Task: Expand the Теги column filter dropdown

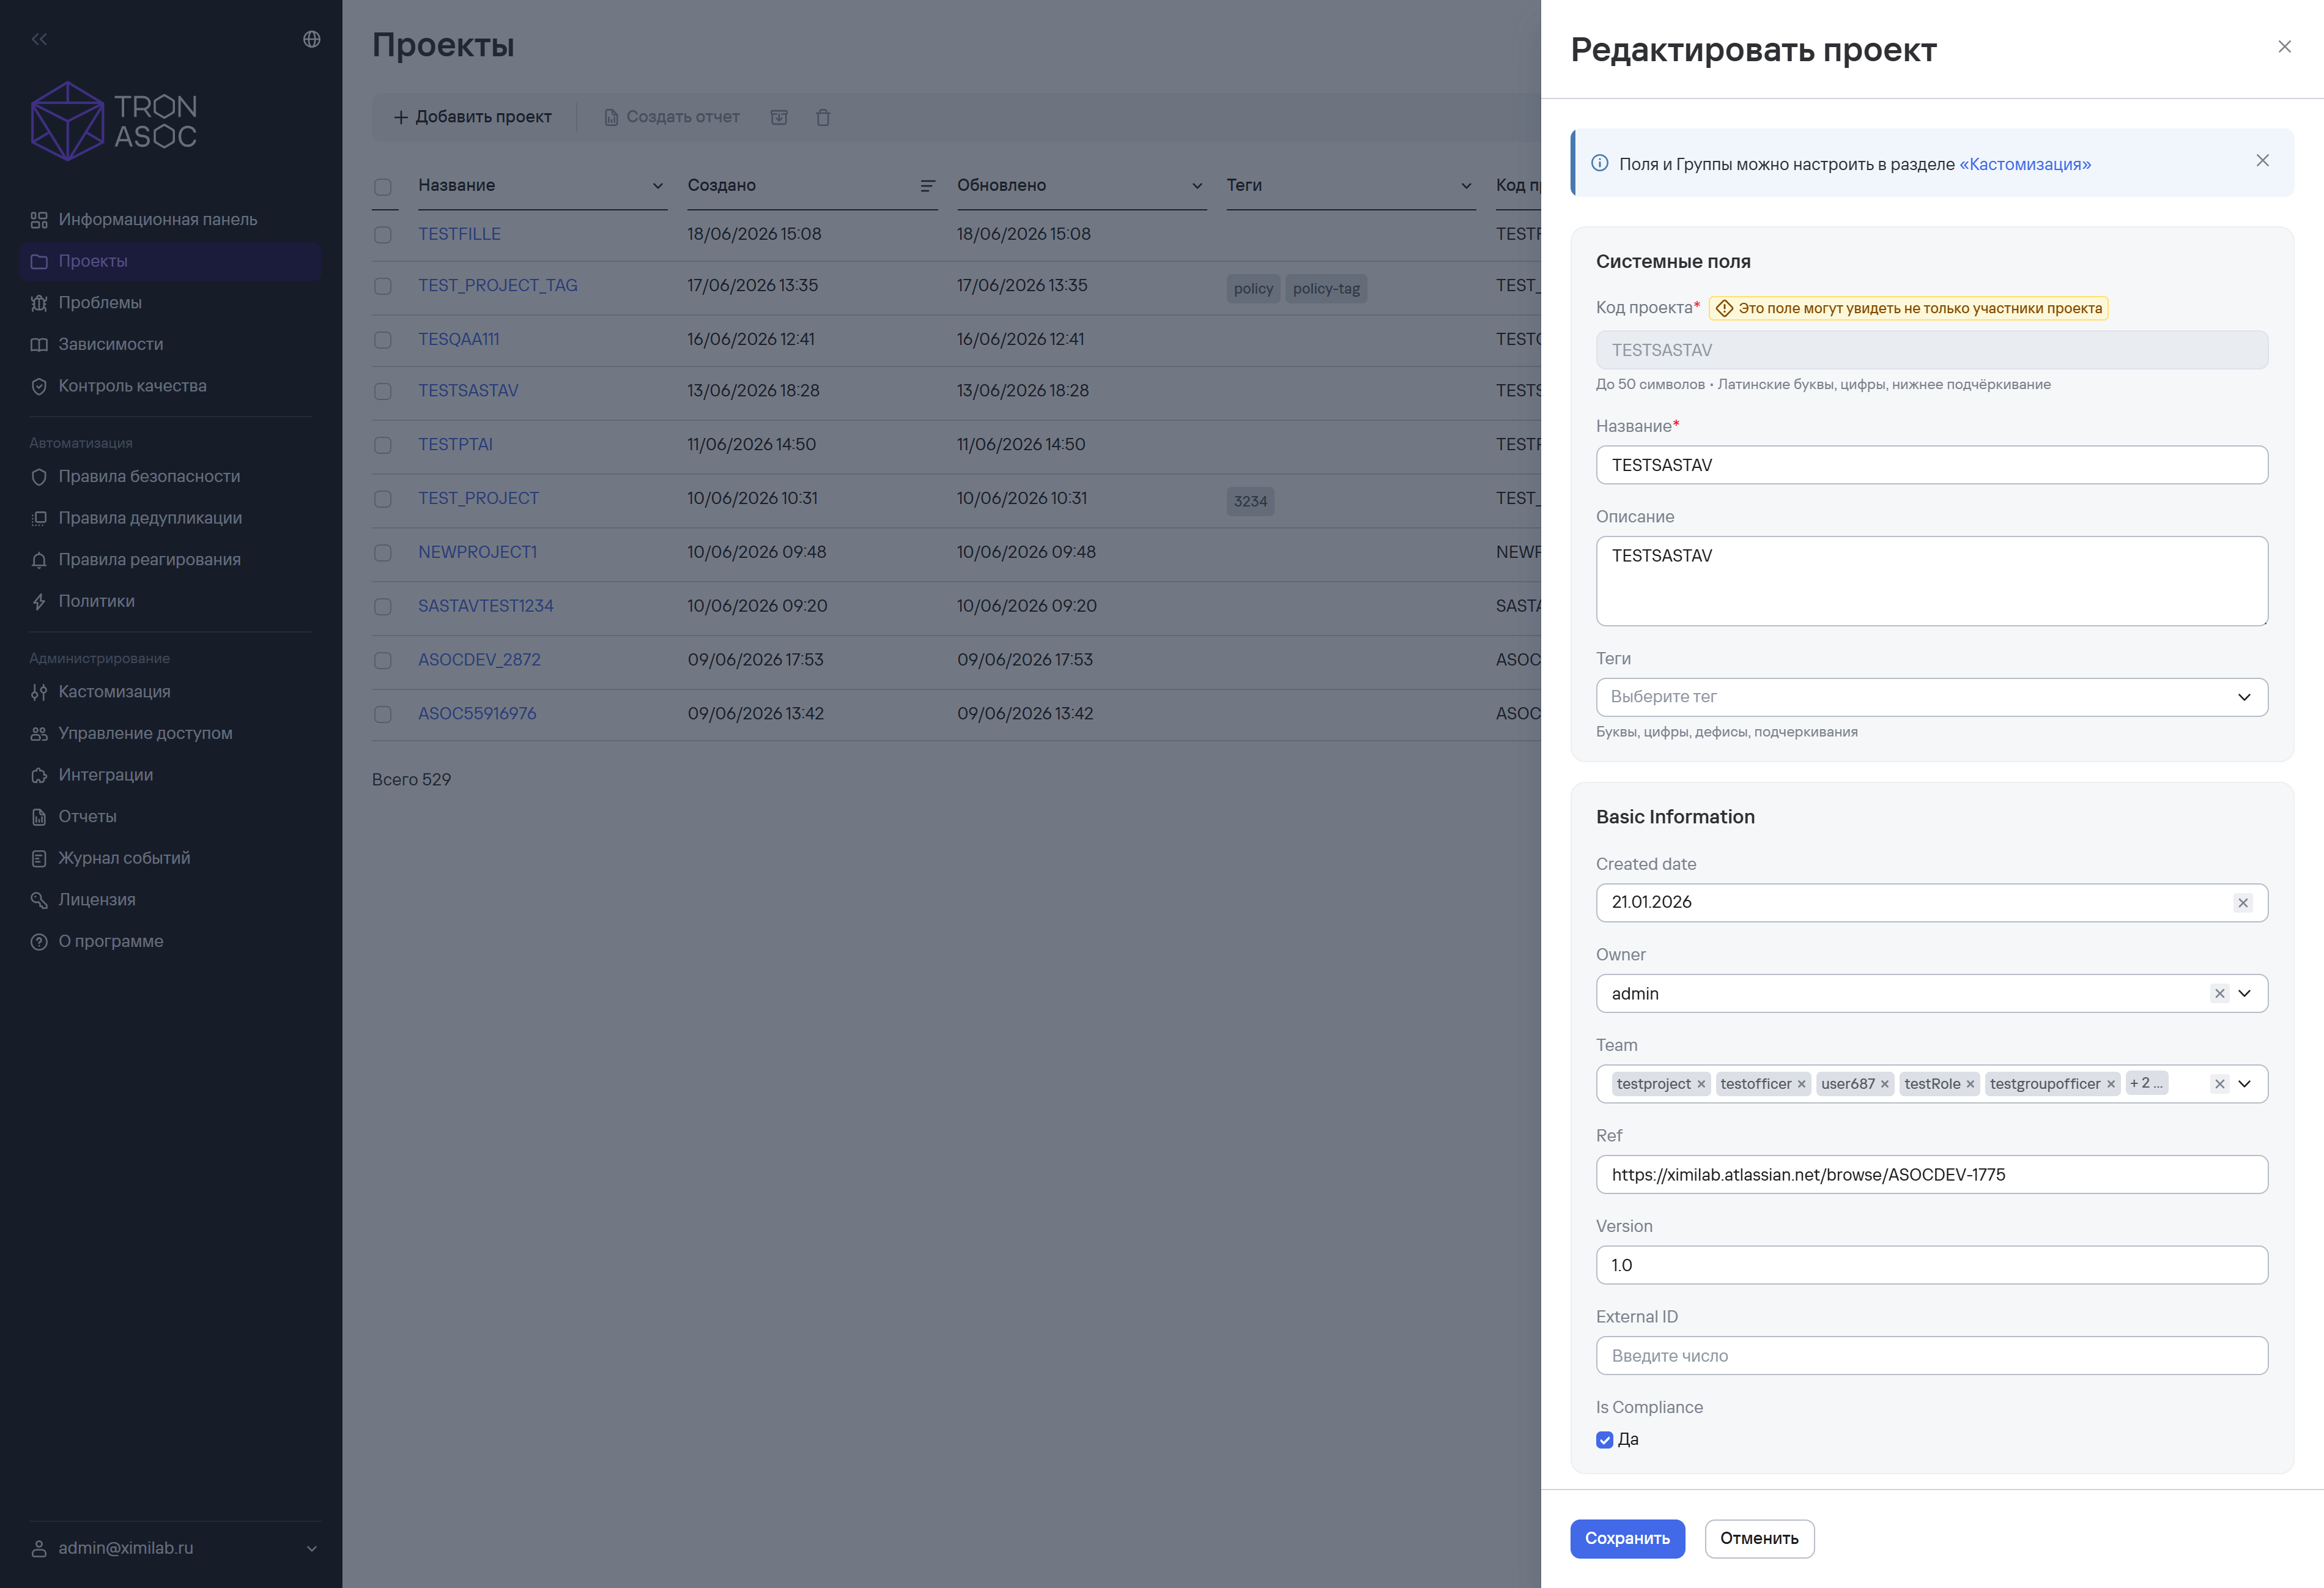Action: [1466, 186]
